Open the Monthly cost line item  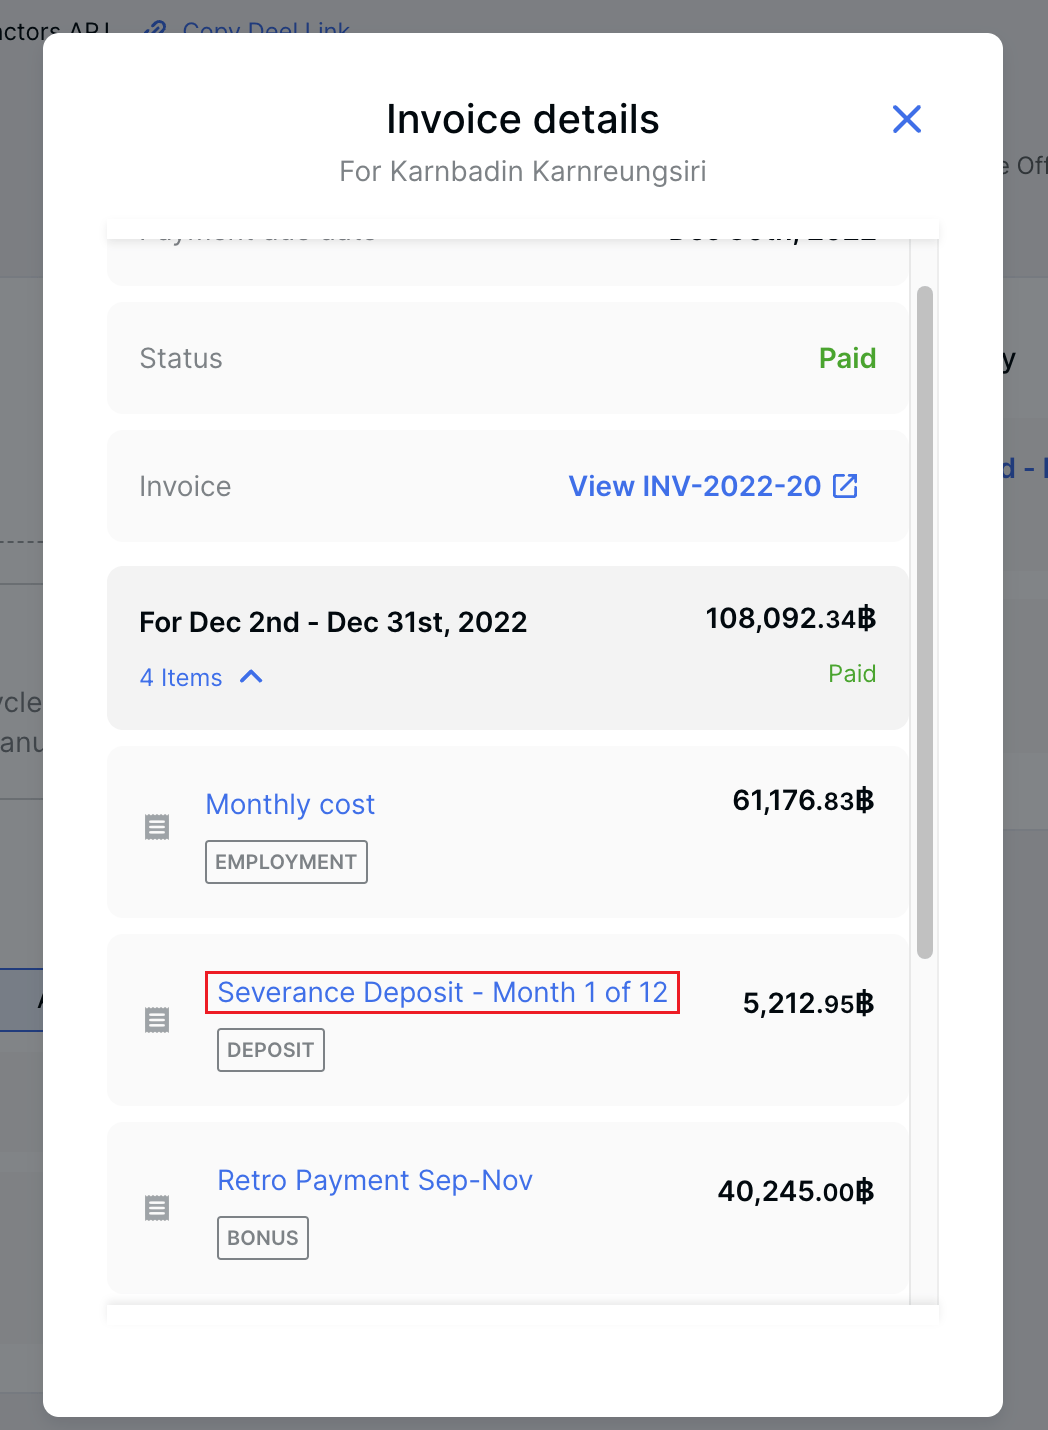click(290, 804)
